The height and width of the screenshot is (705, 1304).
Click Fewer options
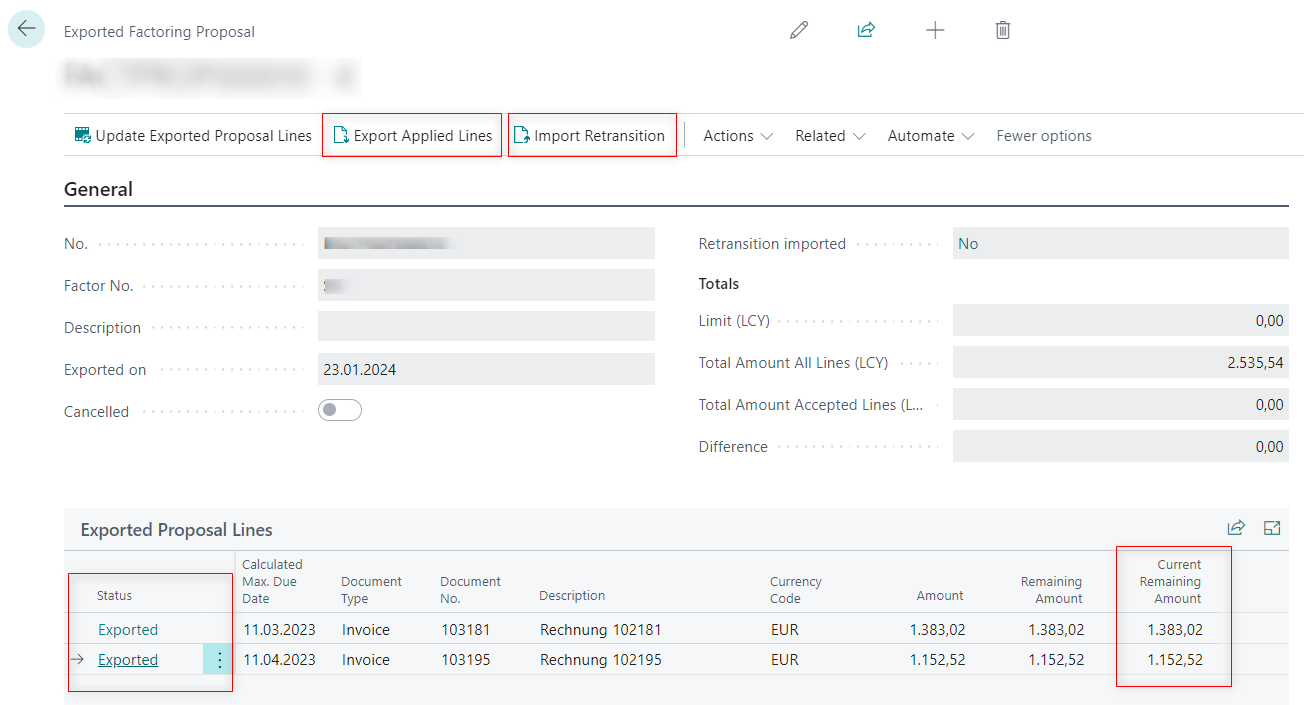[x=1043, y=136]
